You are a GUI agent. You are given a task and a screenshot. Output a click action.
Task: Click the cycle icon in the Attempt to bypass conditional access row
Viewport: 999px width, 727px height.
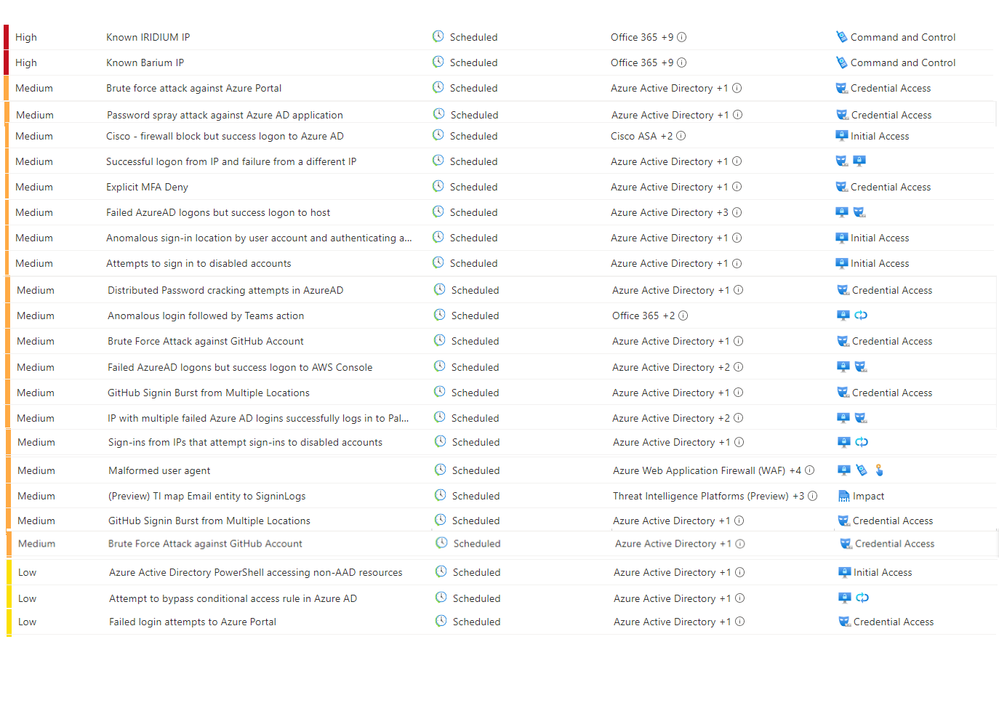(862, 598)
